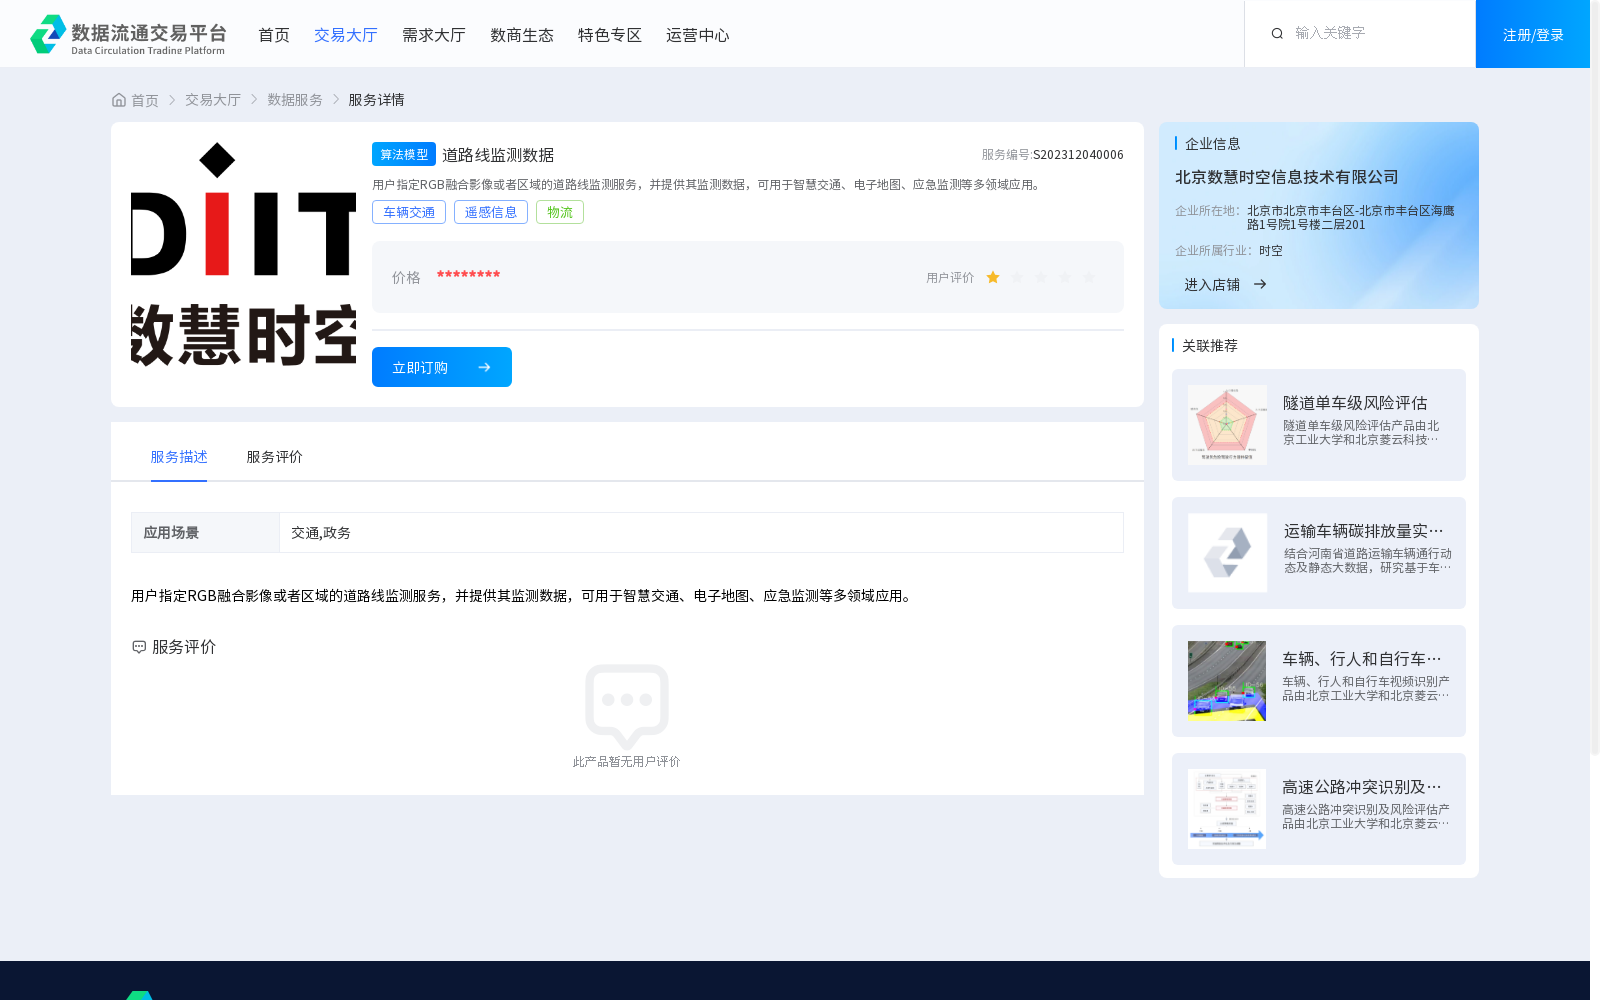Switch to 服务评价 tab
Screen dimensions: 1600x1000
(x=275, y=457)
